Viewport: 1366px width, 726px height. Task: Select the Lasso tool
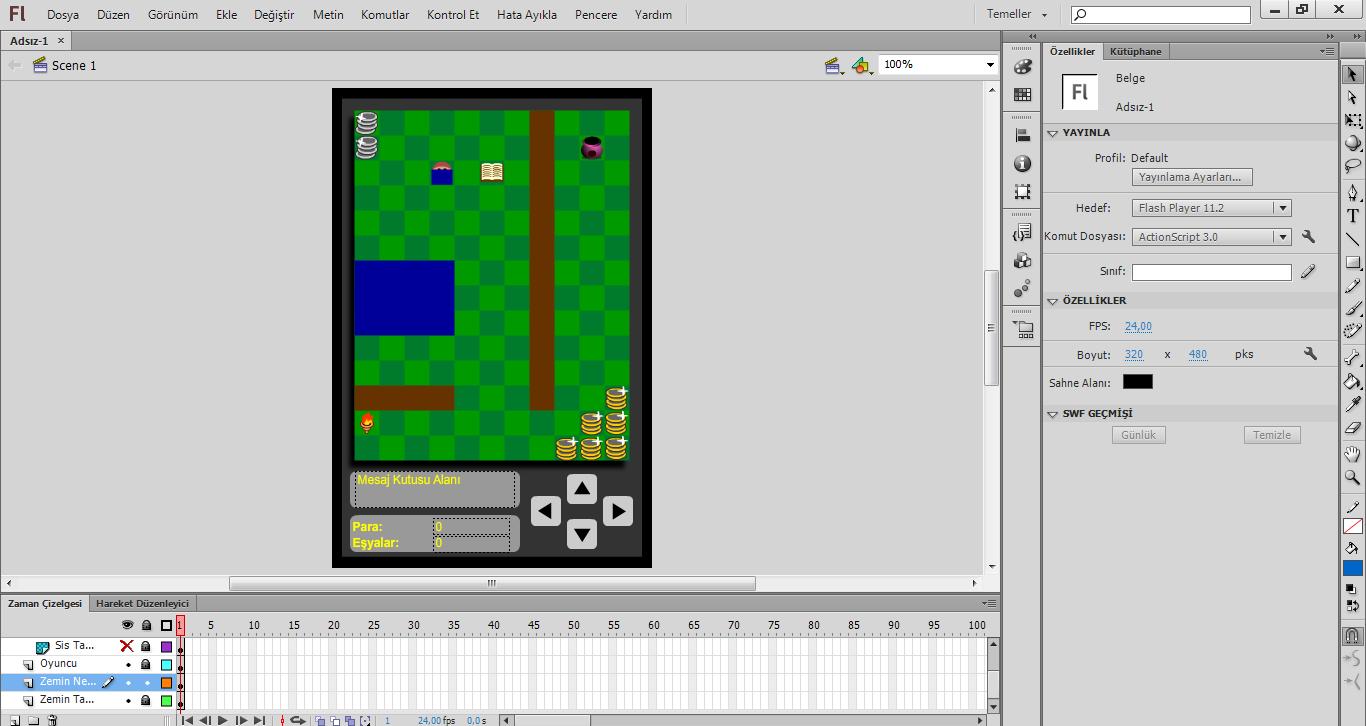coord(1352,166)
